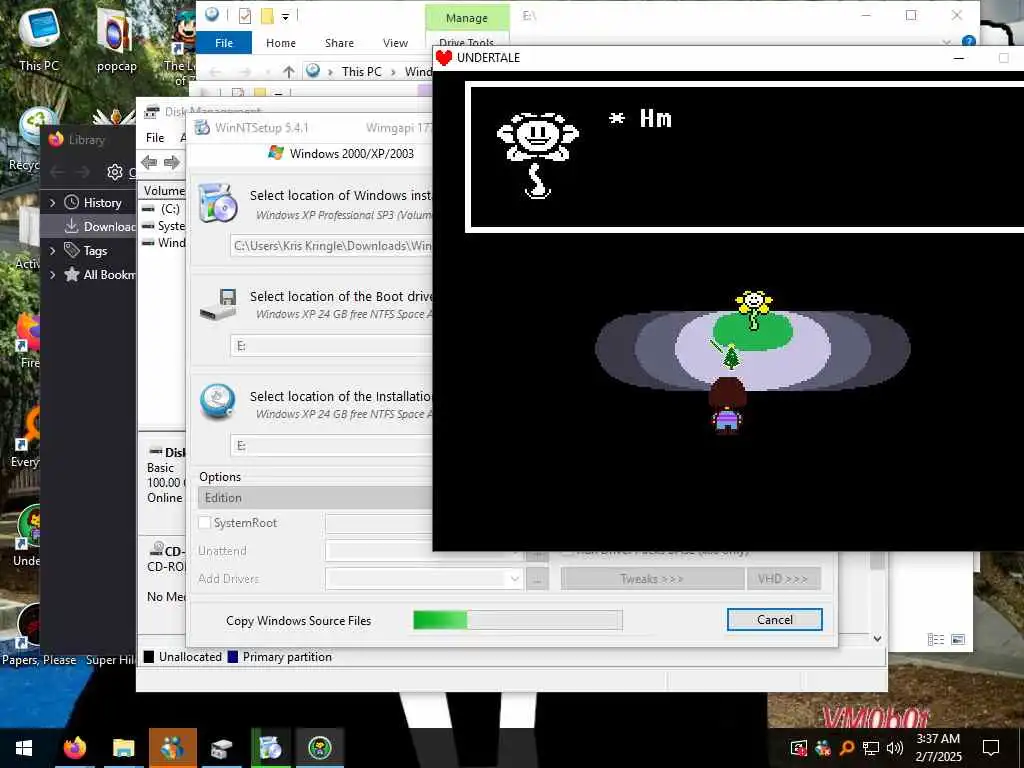Select the (C:) volume row
The width and height of the screenshot is (1024, 768).
tap(163, 209)
